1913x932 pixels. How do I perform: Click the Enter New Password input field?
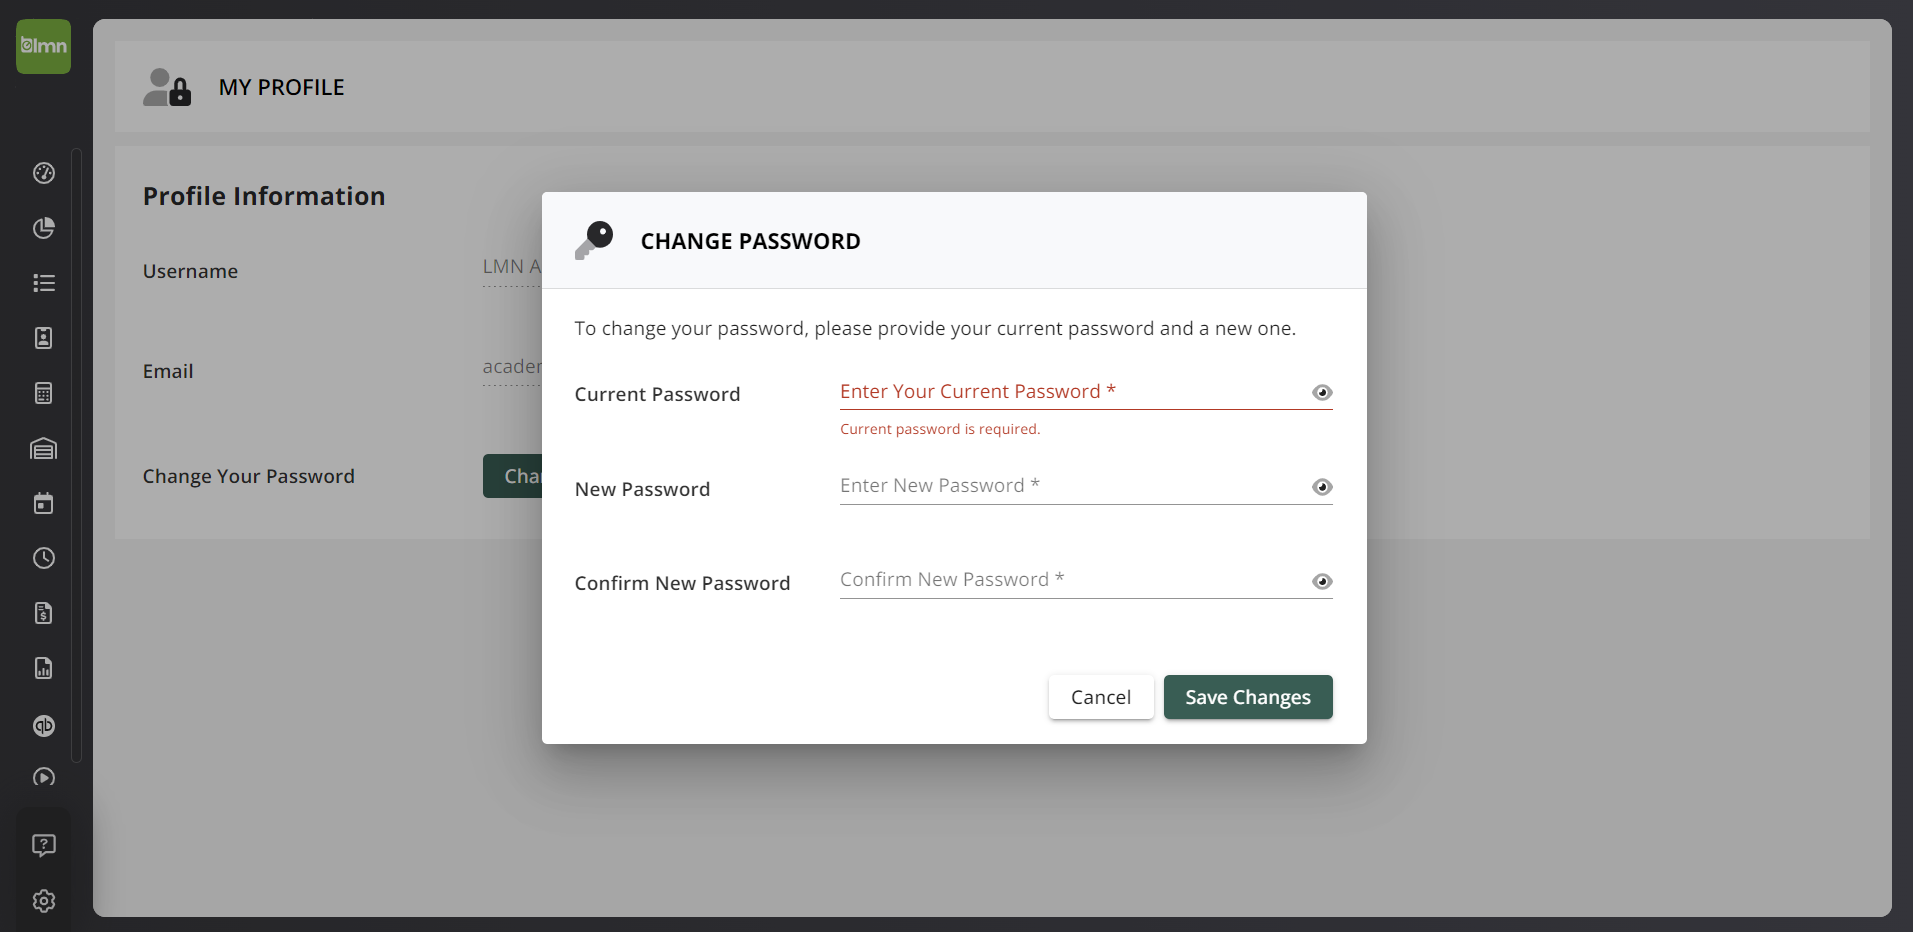coord(1060,485)
